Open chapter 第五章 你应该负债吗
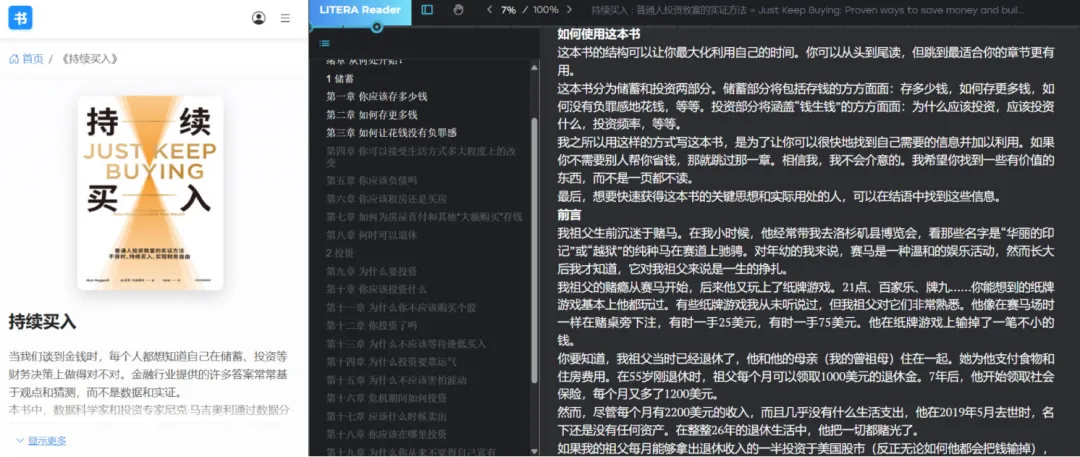Viewport: 1080px width, 457px height. (372, 181)
